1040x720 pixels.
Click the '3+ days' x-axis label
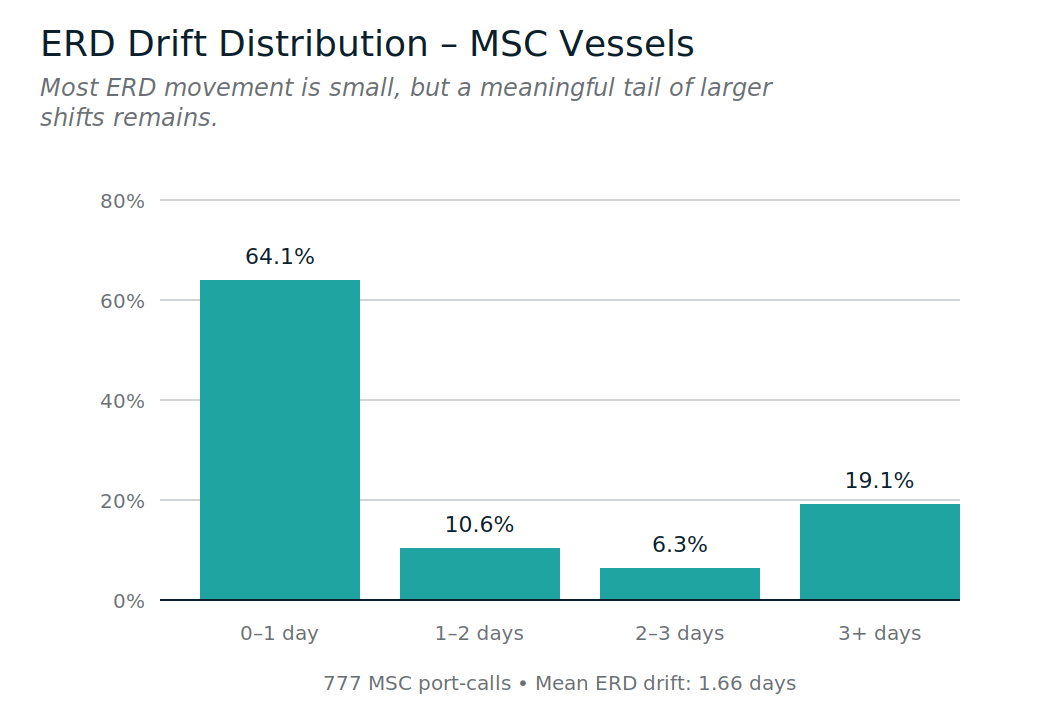click(x=880, y=634)
